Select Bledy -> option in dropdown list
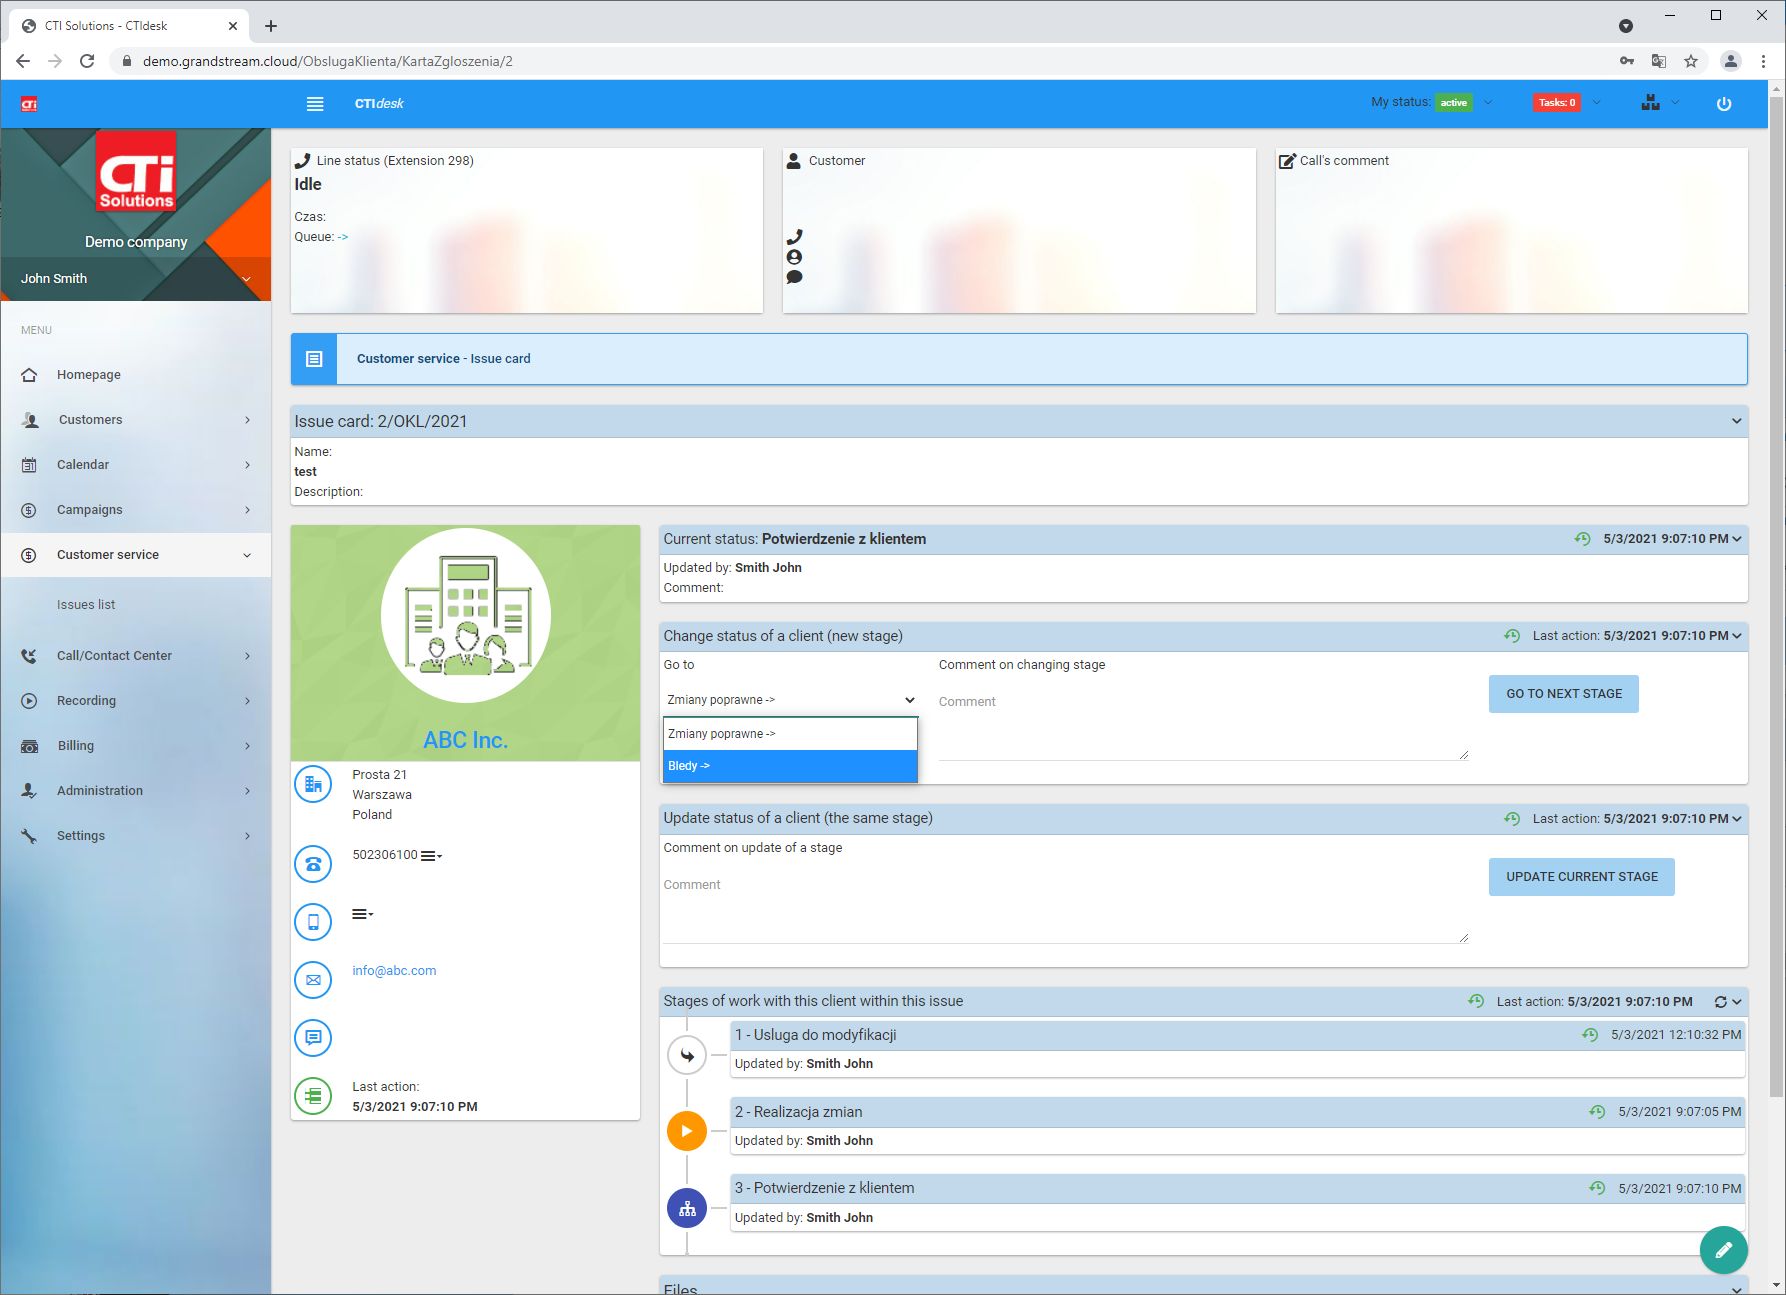Image resolution: width=1786 pixels, height=1295 pixels. pos(790,766)
